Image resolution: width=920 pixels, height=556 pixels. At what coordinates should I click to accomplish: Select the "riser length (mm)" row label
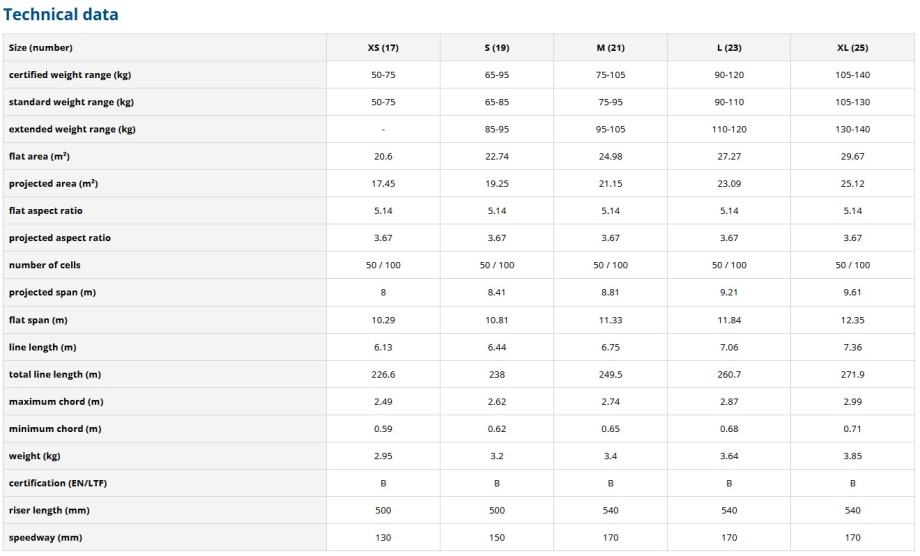point(50,510)
